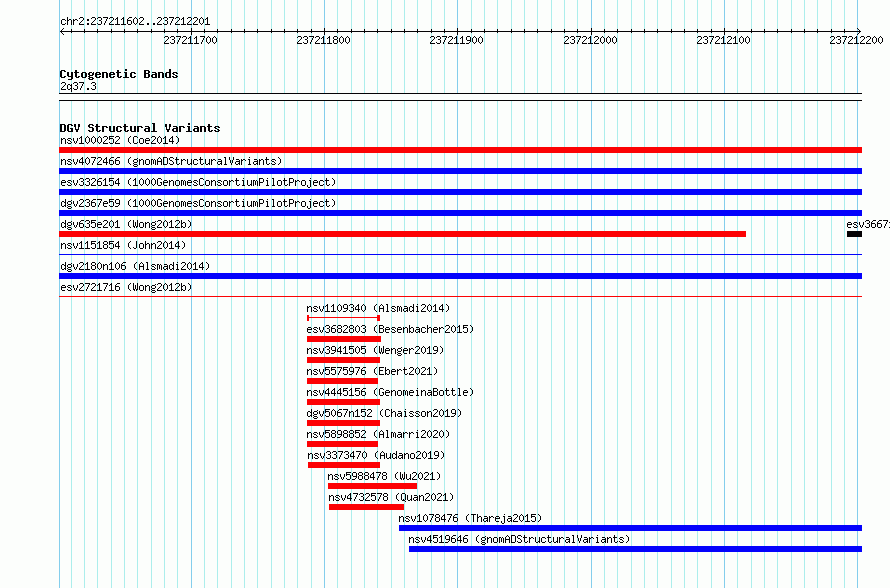Open nsv1078476 (Thareja2015) label
The height and width of the screenshot is (588, 890).
pos(470,518)
